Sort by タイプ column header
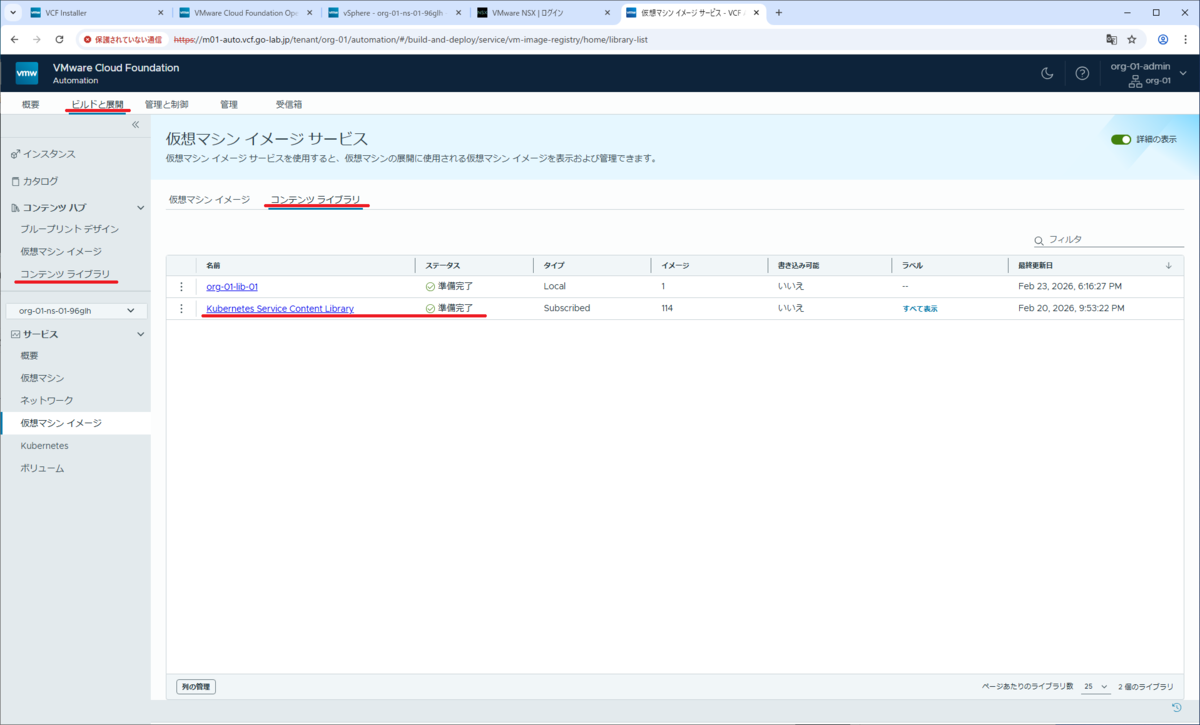This screenshot has width=1200, height=725. [553, 266]
